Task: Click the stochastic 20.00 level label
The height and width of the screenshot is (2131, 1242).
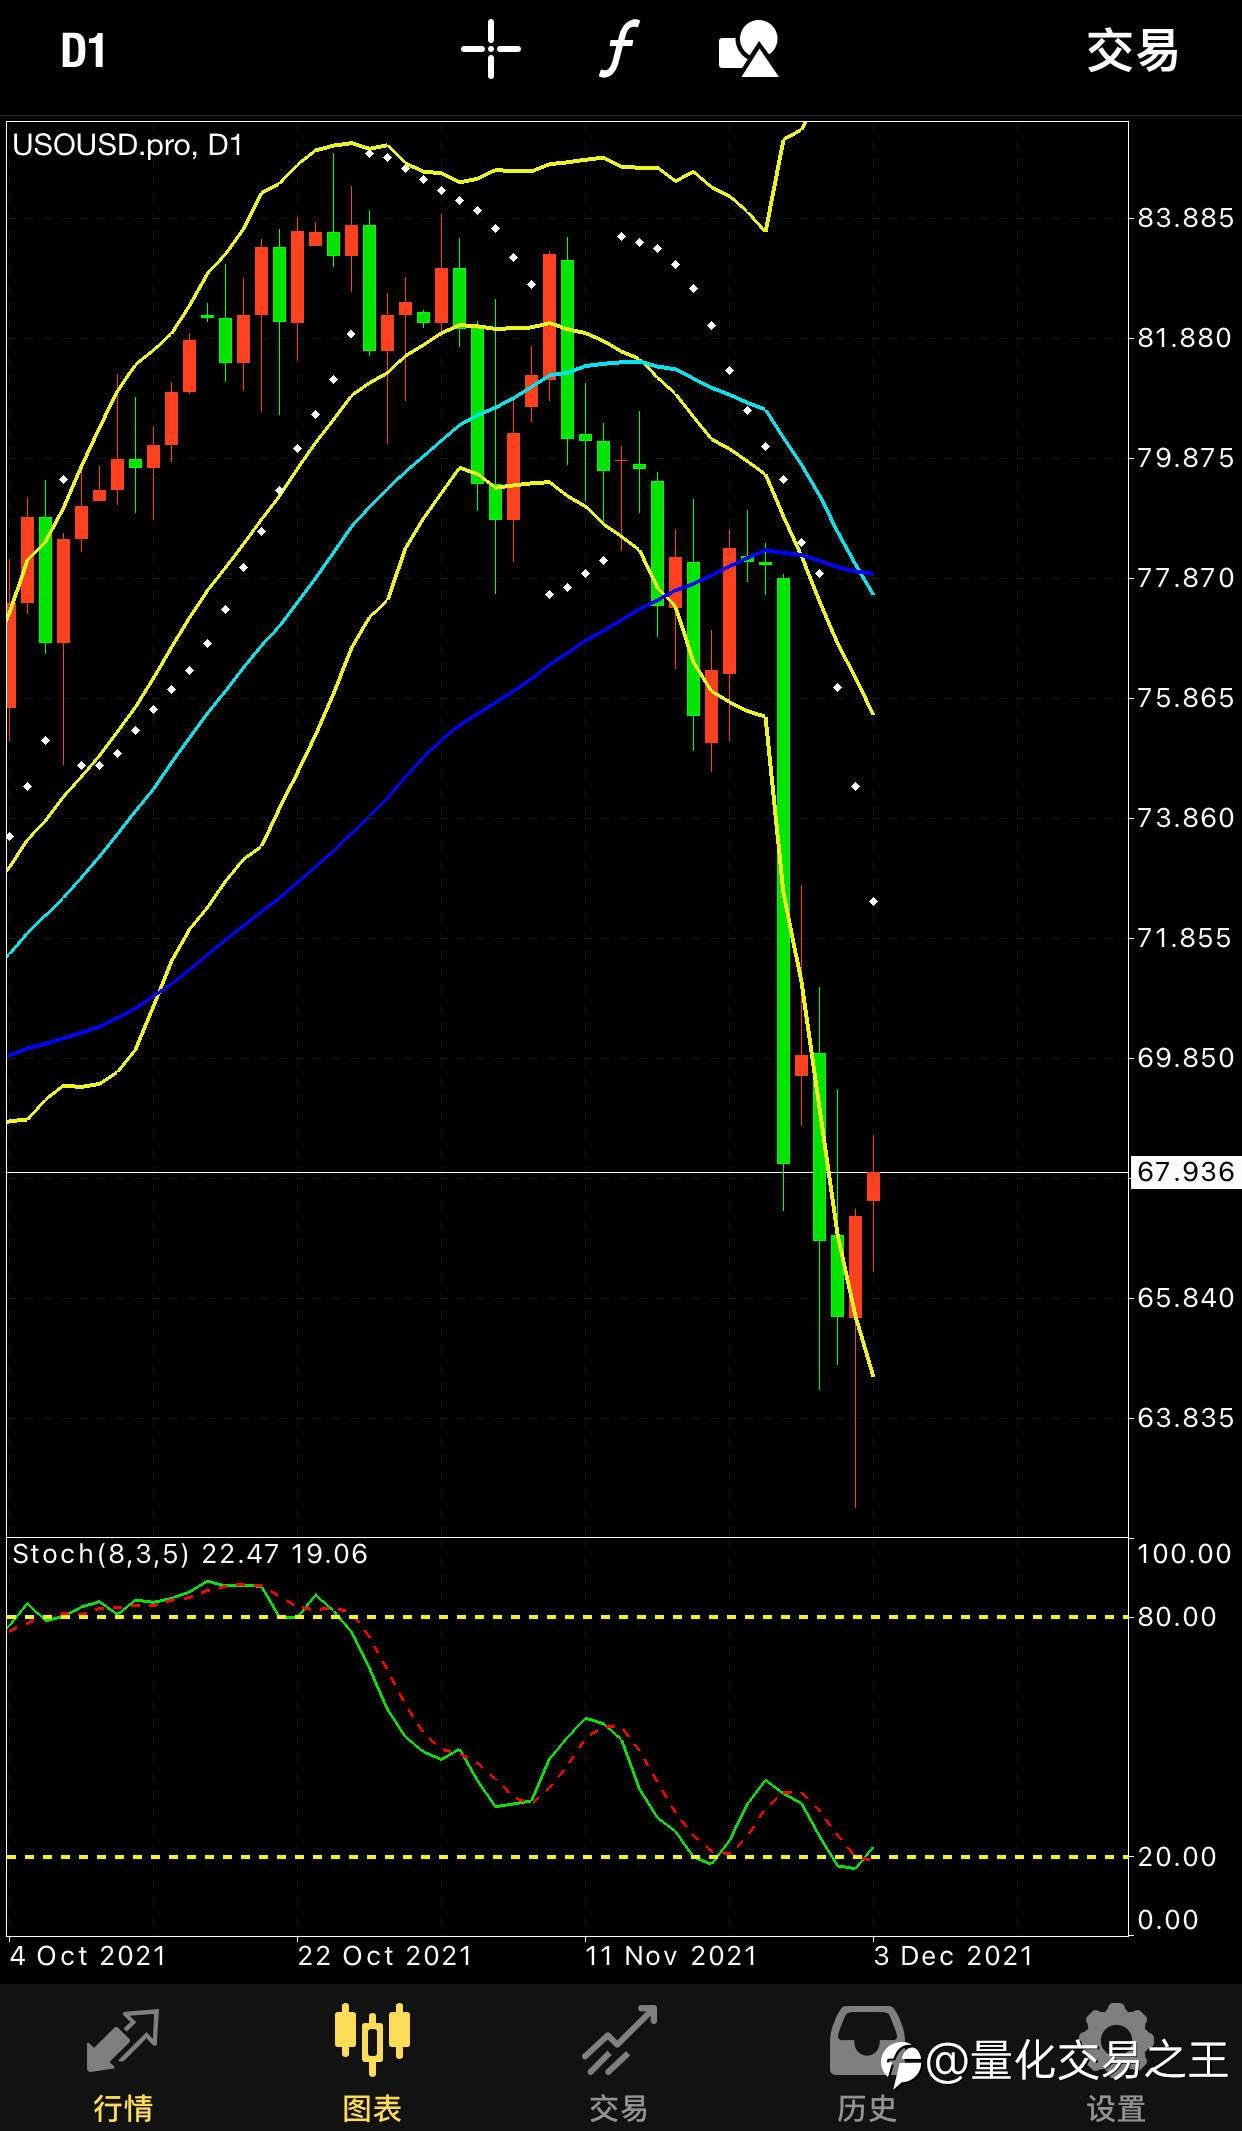Action: pyautogui.click(x=1177, y=1857)
